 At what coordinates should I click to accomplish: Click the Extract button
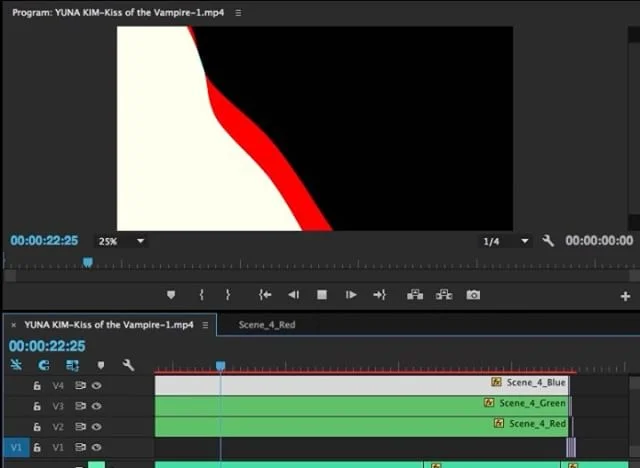tap(444, 295)
